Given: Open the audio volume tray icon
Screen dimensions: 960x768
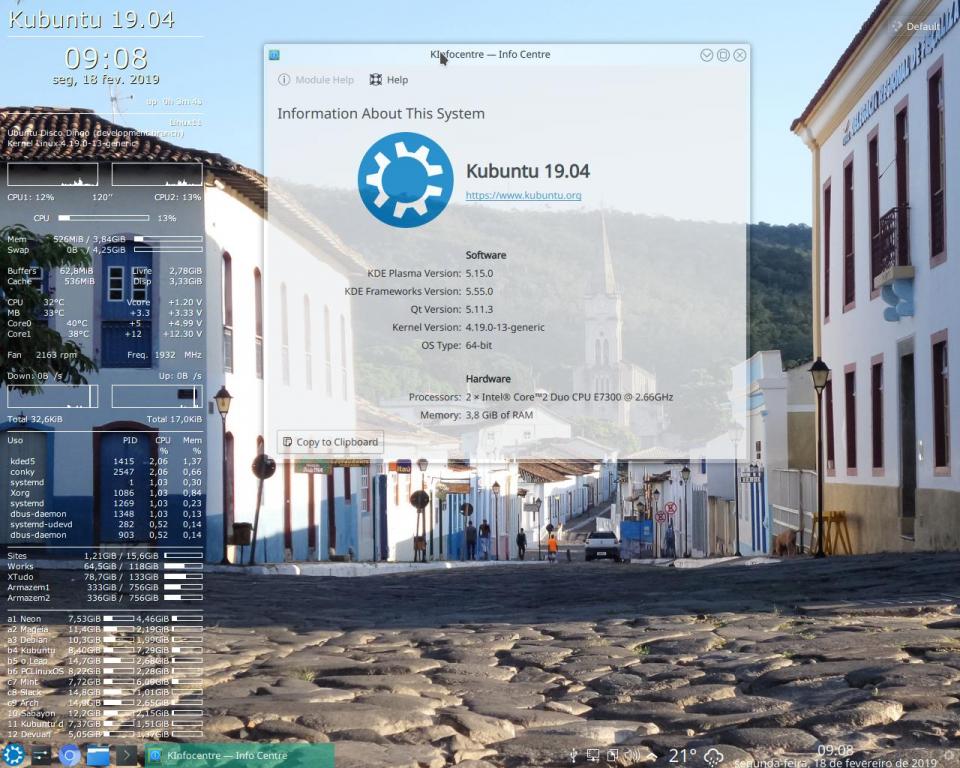Looking at the screenshot, I should [632, 755].
